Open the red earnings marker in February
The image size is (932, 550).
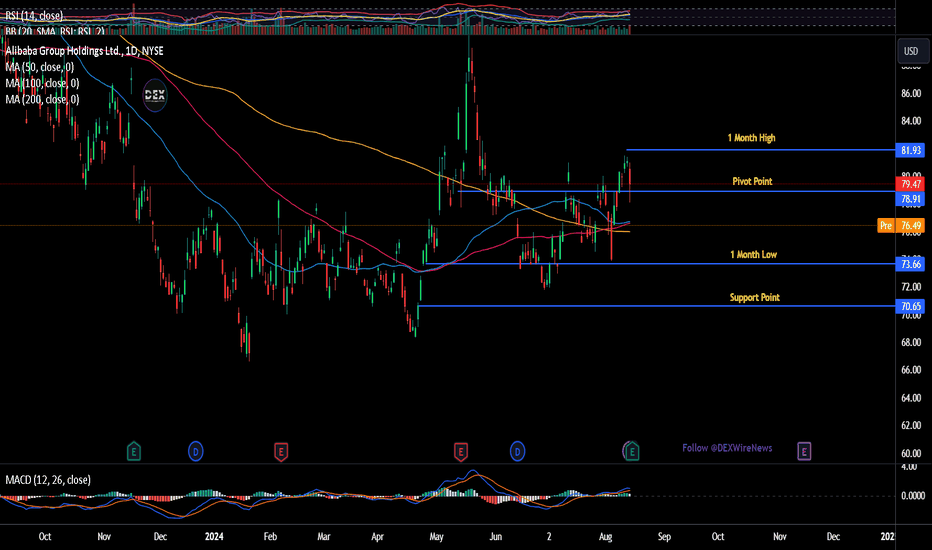click(x=281, y=452)
